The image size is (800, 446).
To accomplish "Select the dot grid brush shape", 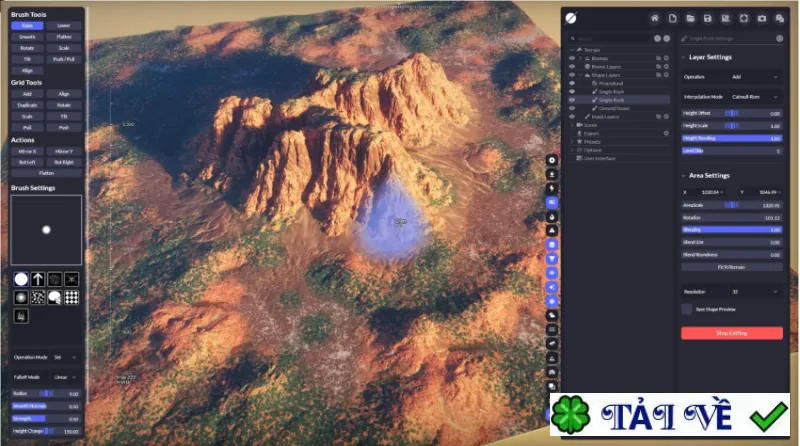I will (x=71, y=298).
